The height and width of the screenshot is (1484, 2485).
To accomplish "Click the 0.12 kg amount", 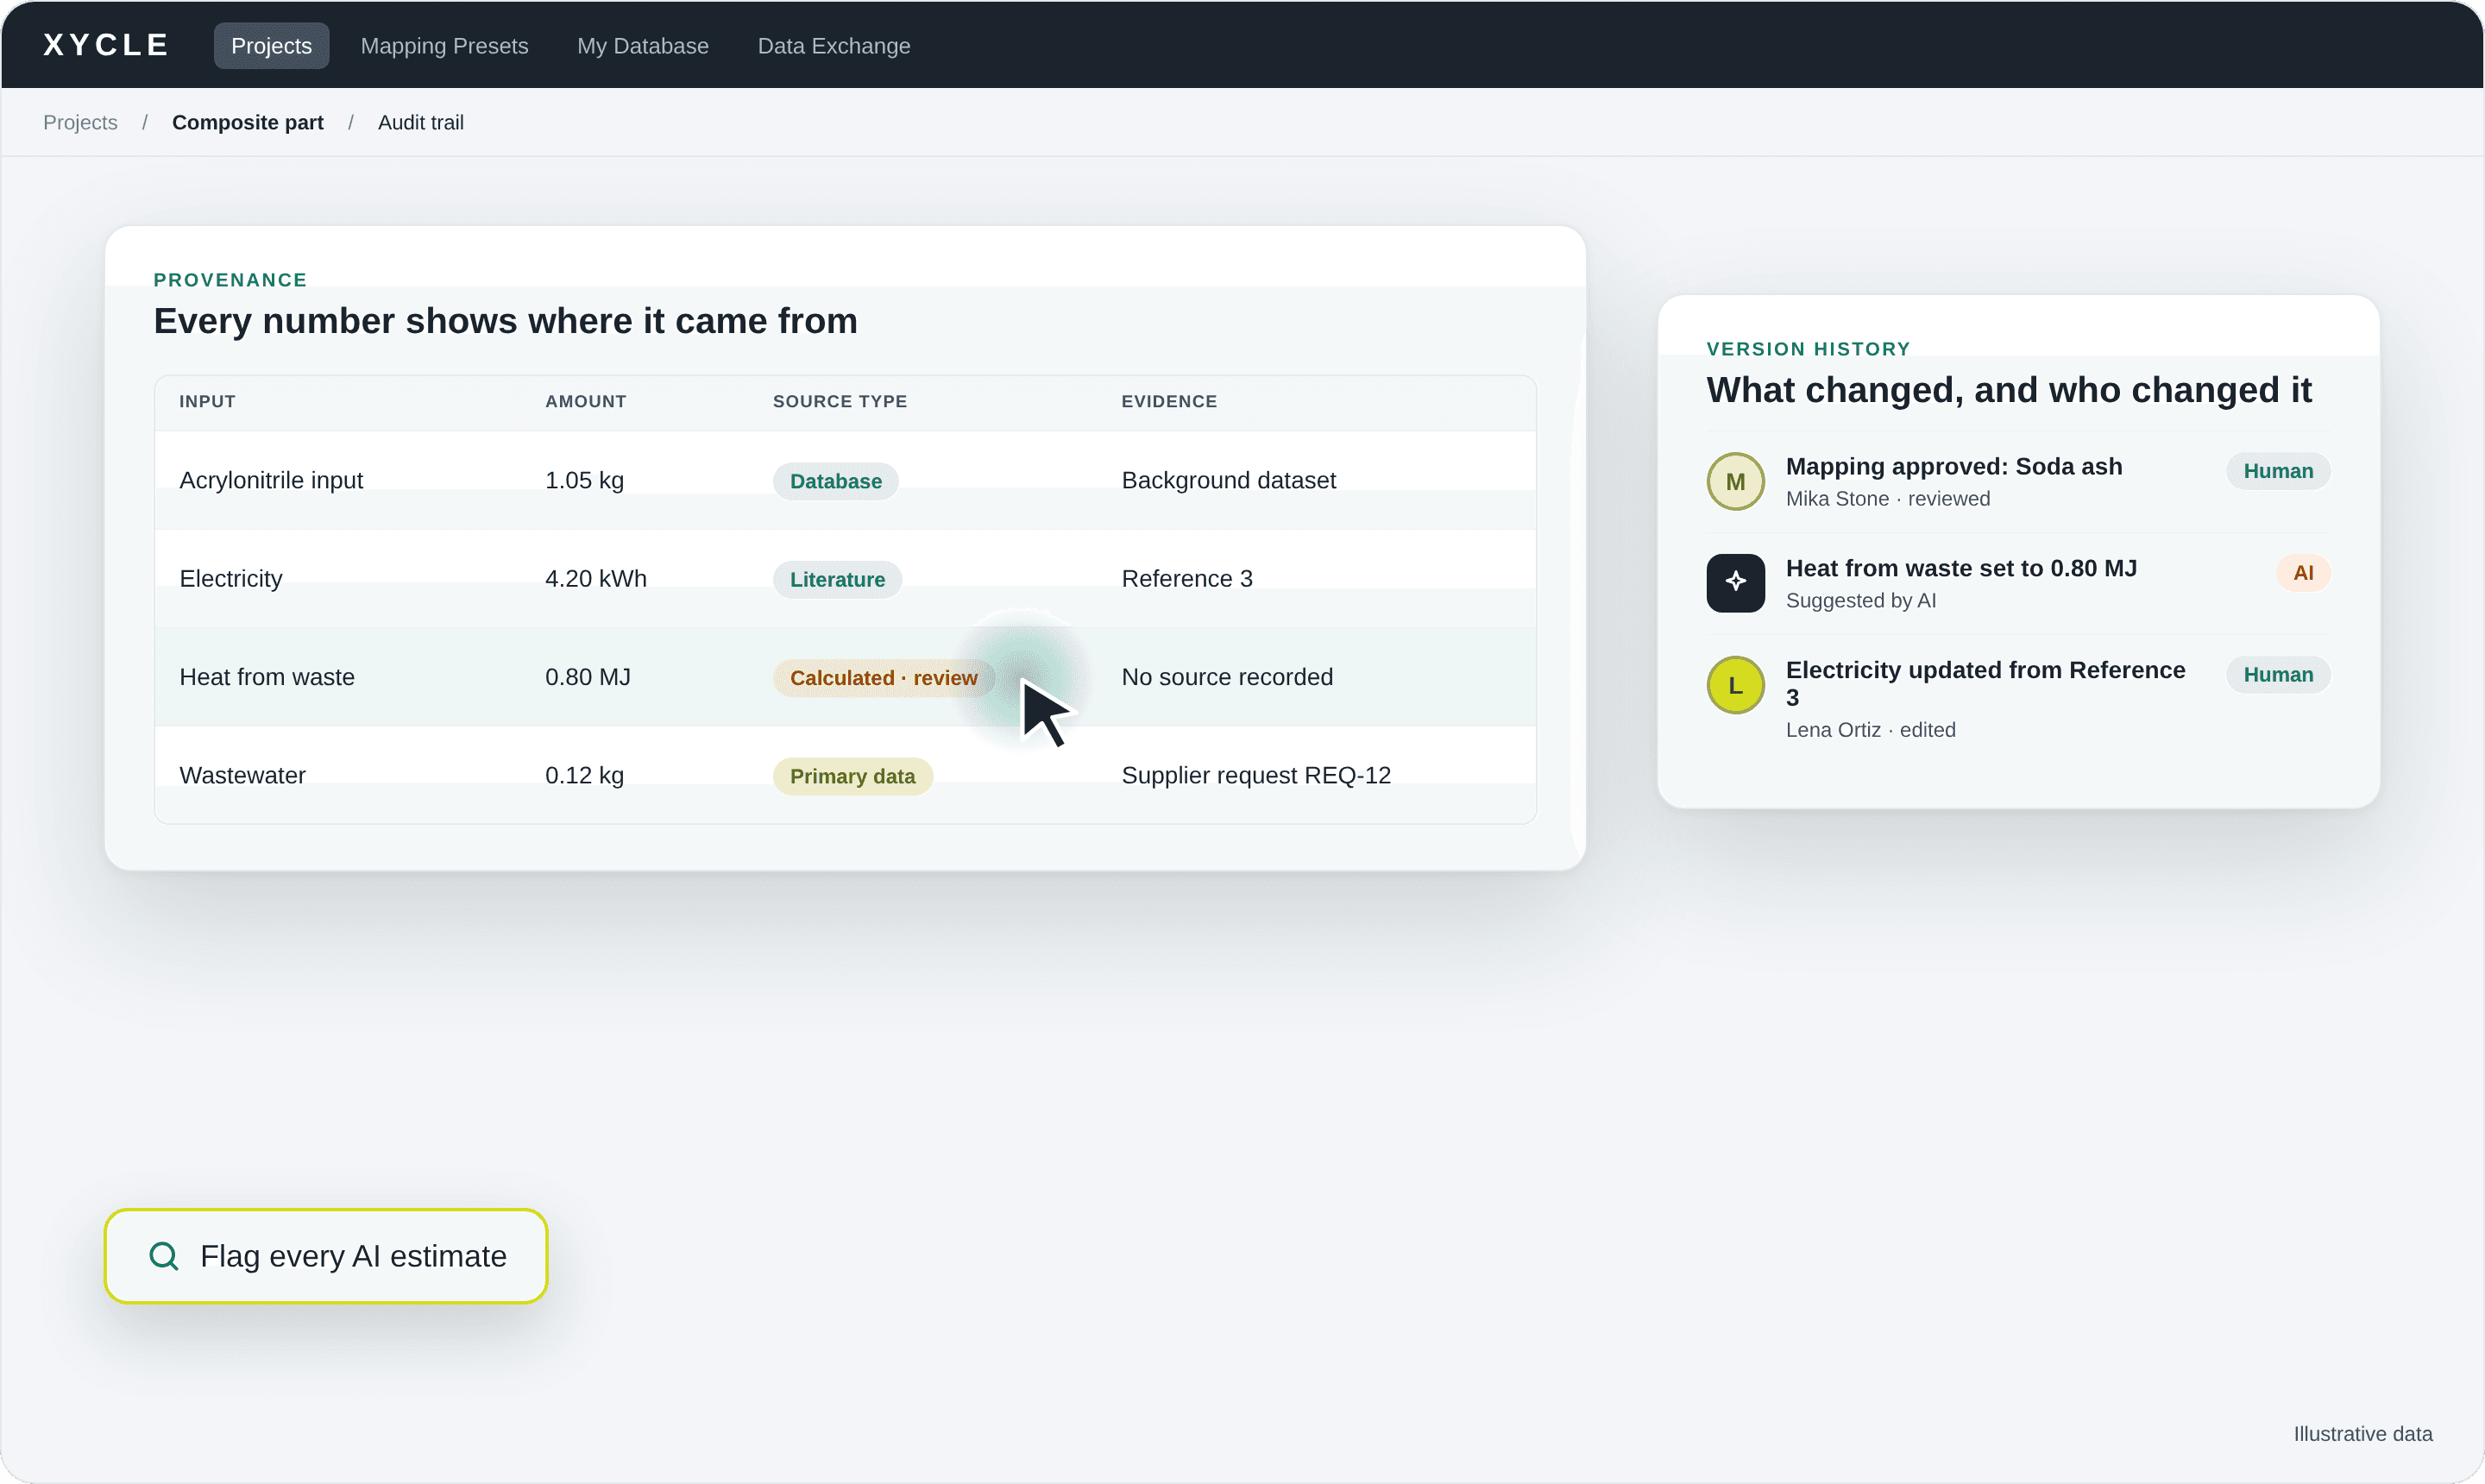I will 584,775.
